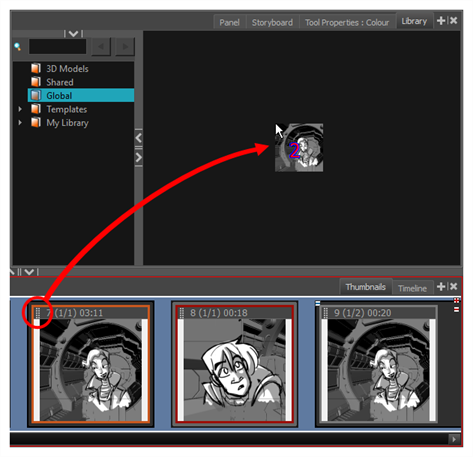Viewport: 473px width, 457px height.
Task: Click the 3D Models folder icon
Action: 36,68
